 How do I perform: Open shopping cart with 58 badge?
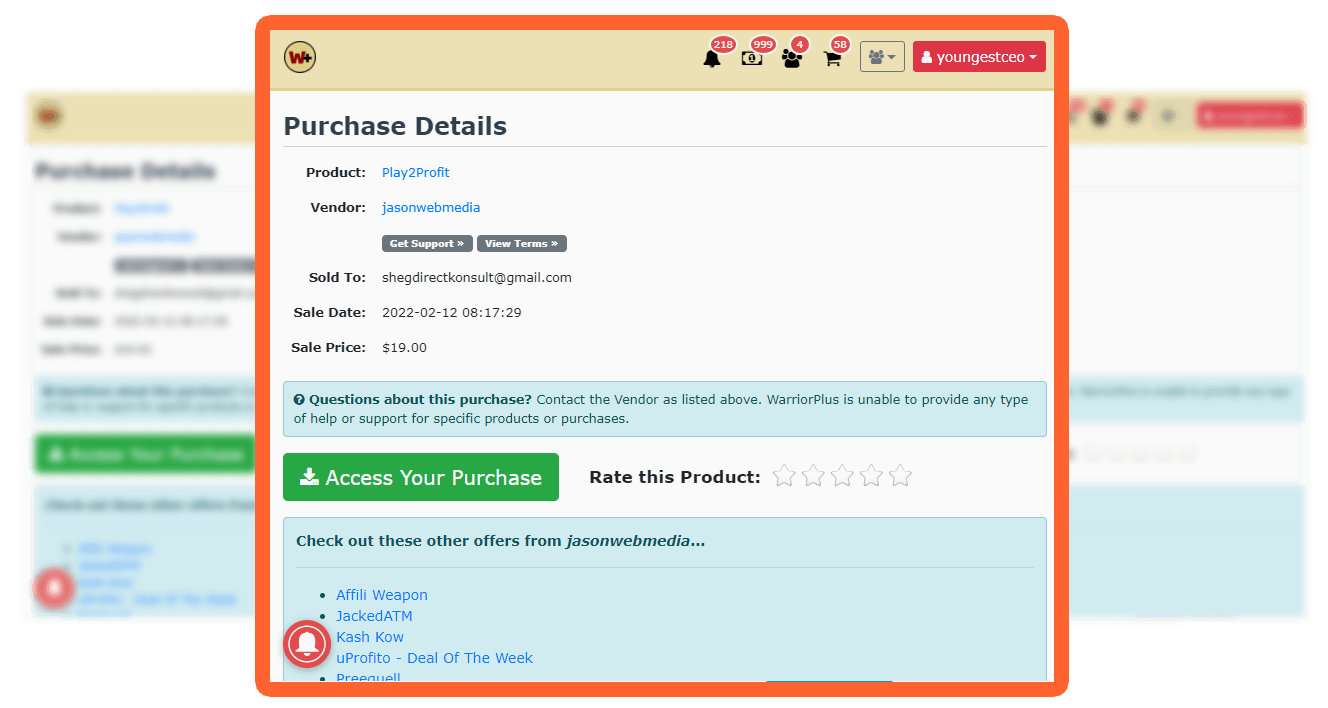tap(832, 58)
